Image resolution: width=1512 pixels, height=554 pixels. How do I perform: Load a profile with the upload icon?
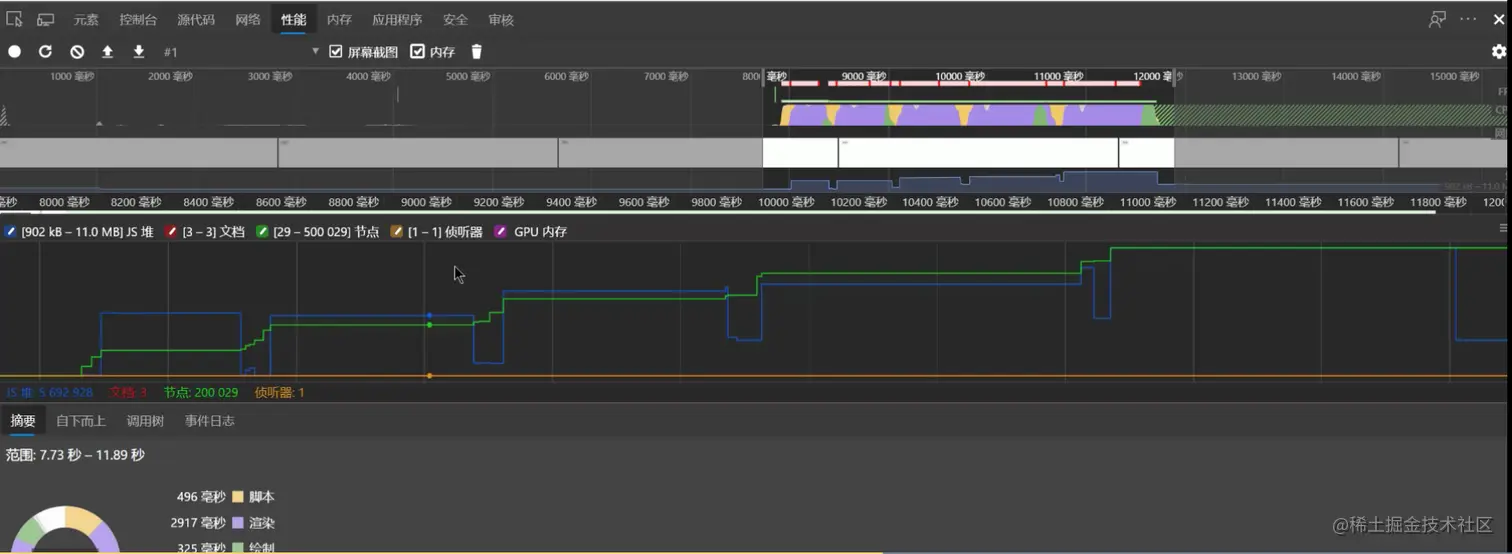coord(108,52)
